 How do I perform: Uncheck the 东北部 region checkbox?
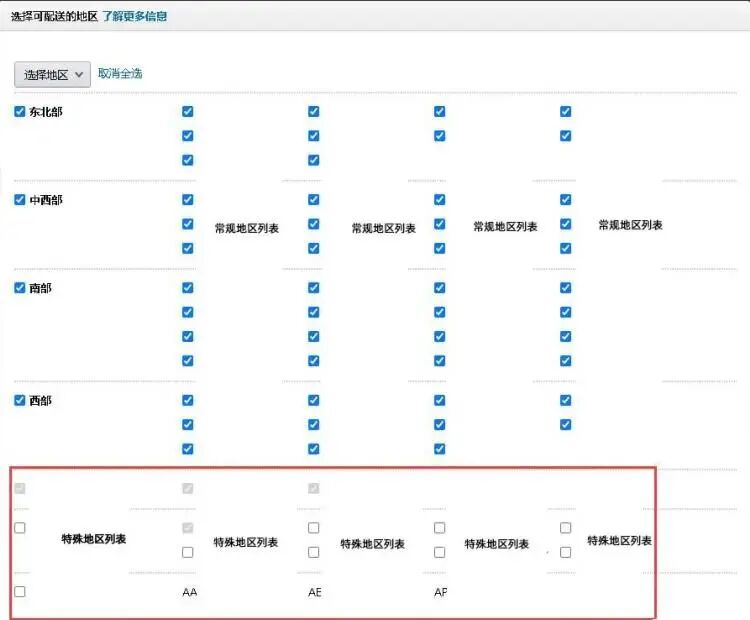pos(20,111)
